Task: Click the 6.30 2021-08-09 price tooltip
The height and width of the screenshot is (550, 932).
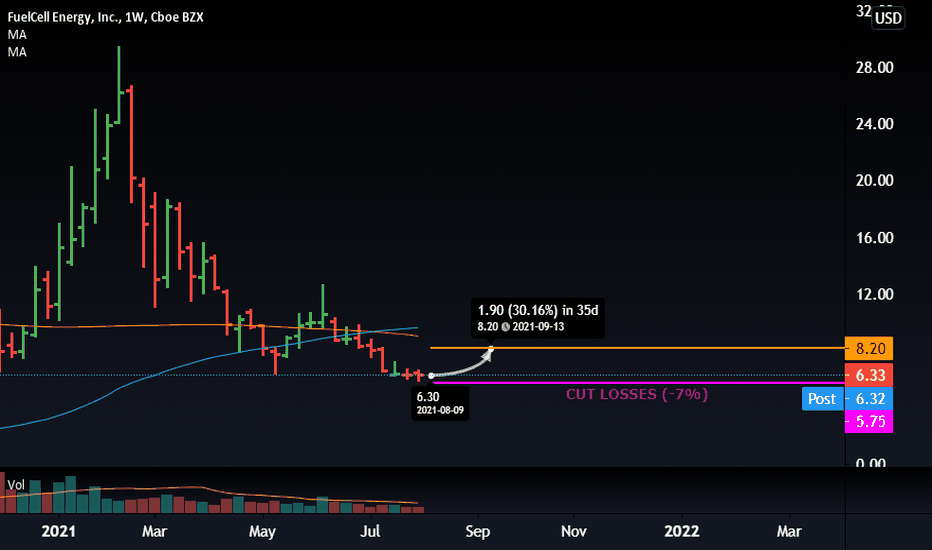Action: click(440, 403)
